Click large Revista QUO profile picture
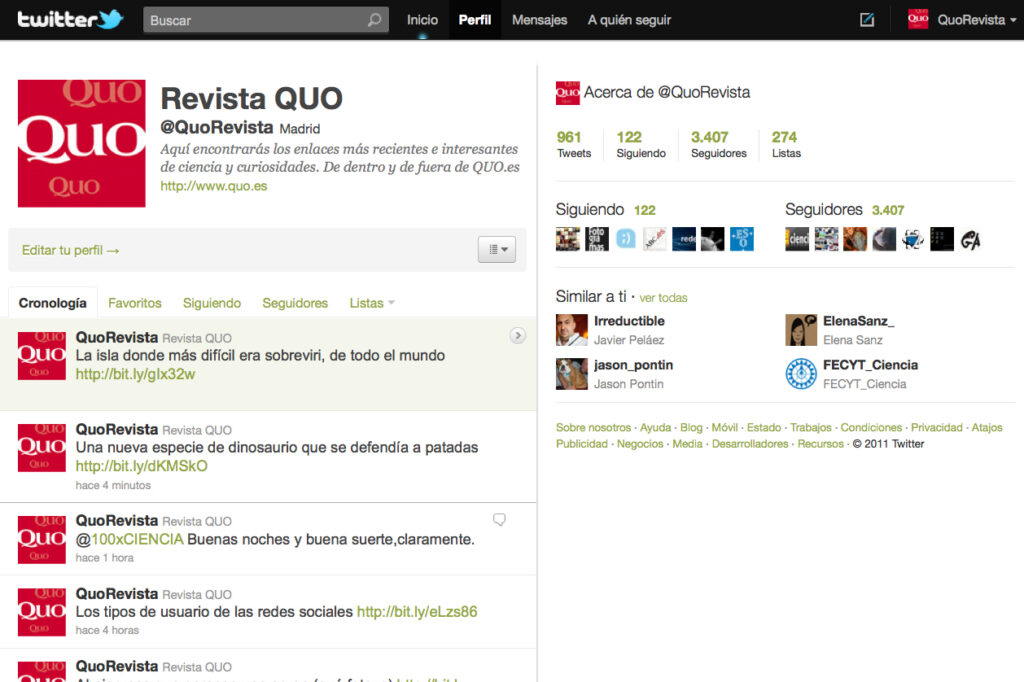The width and height of the screenshot is (1024, 682). [x=82, y=144]
